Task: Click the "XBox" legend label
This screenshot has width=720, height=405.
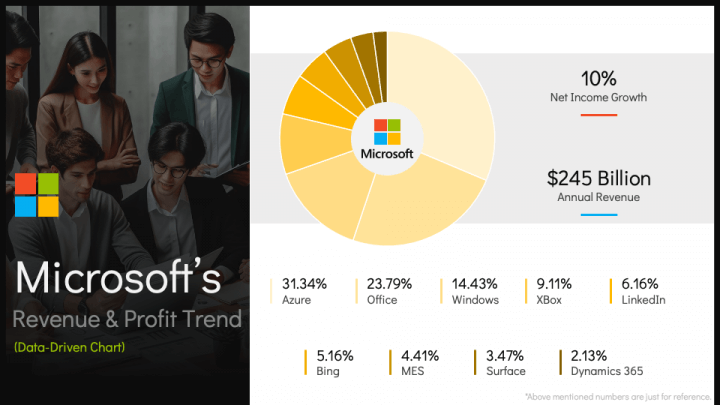Action: click(x=549, y=300)
